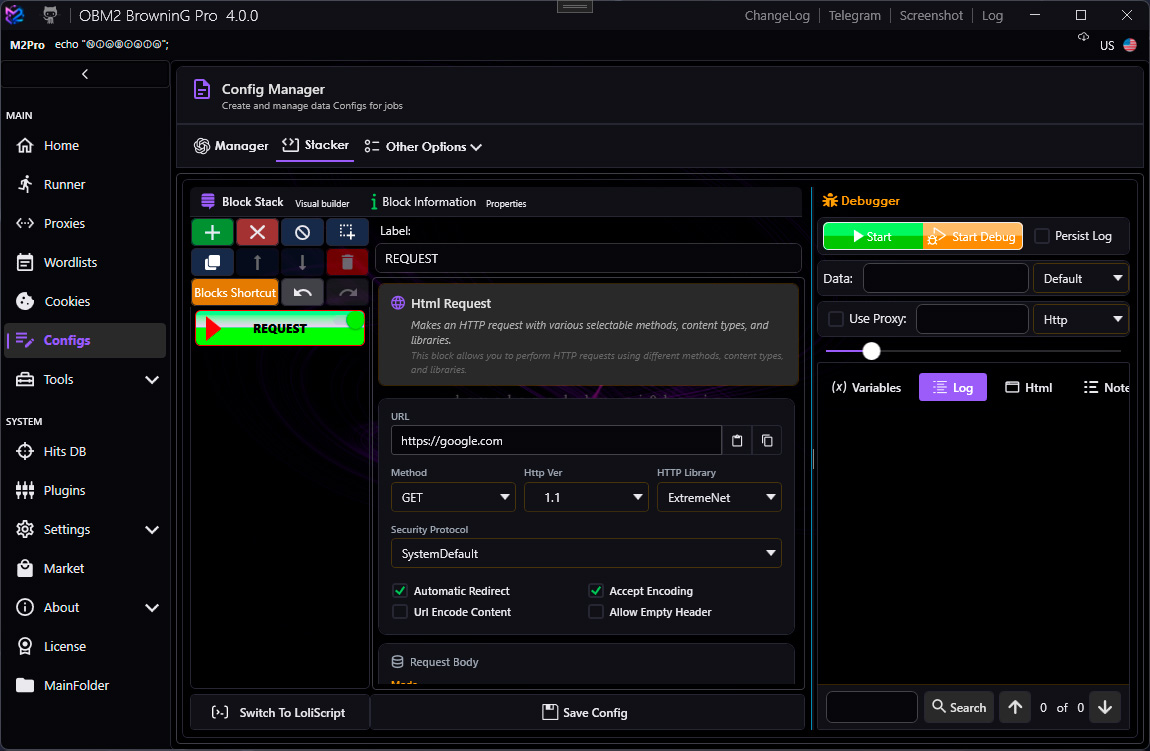Screen dimensions: 1150x751
Task: Click the select-all blocks icon
Action: pyautogui.click(x=347, y=232)
